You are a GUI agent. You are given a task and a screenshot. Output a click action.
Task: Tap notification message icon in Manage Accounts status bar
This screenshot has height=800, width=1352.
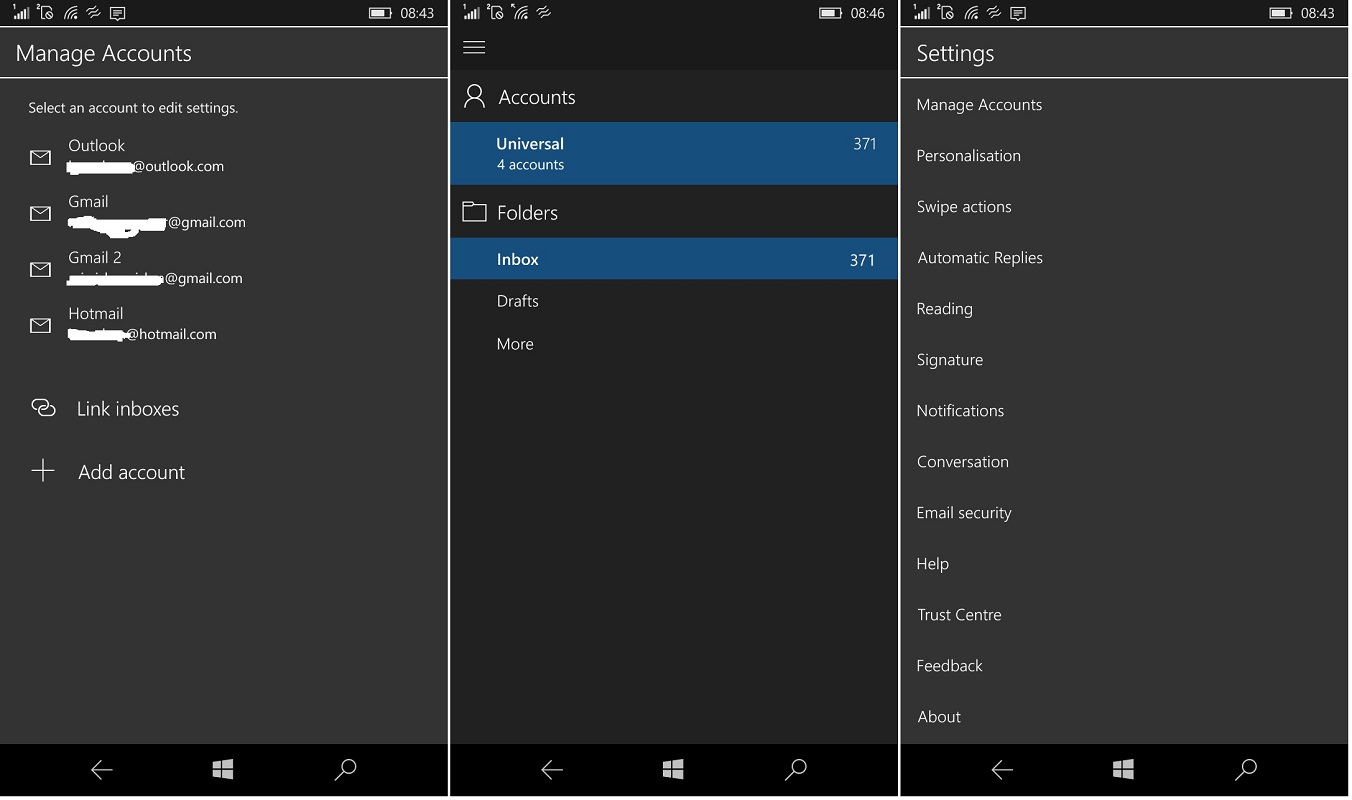tap(118, 13)
